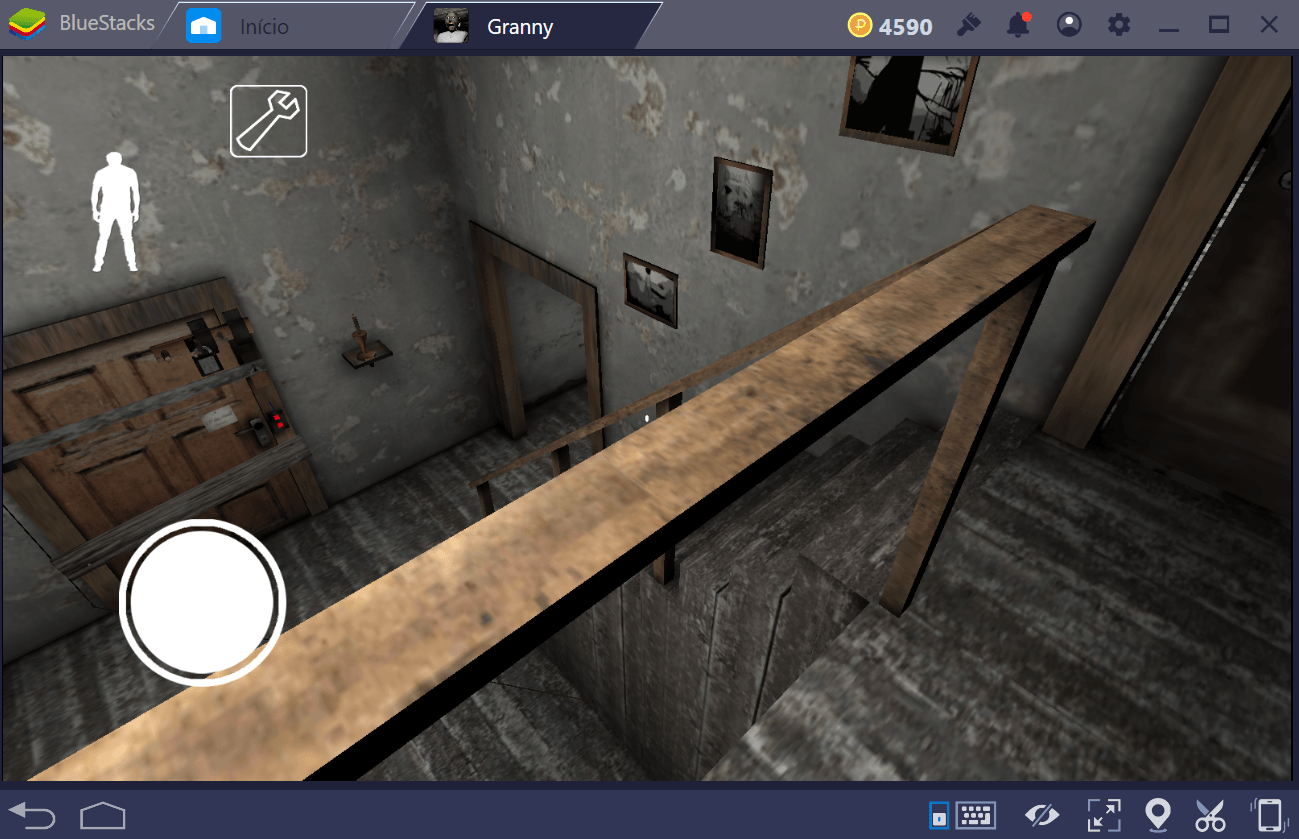This screenshot has height=839, width=1299.
Task: Maximize the BlueStacks window
Action: 1219,26
